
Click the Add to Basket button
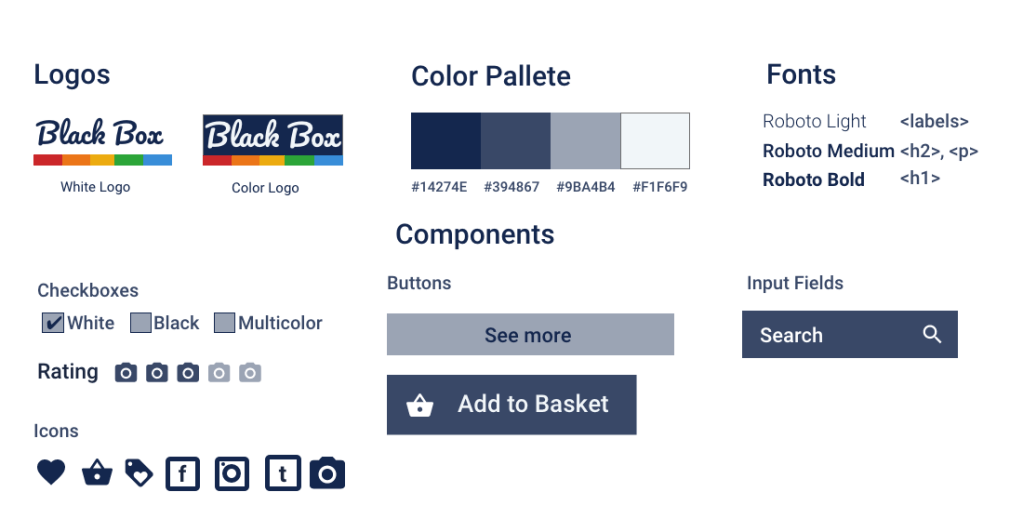point(511,404)
